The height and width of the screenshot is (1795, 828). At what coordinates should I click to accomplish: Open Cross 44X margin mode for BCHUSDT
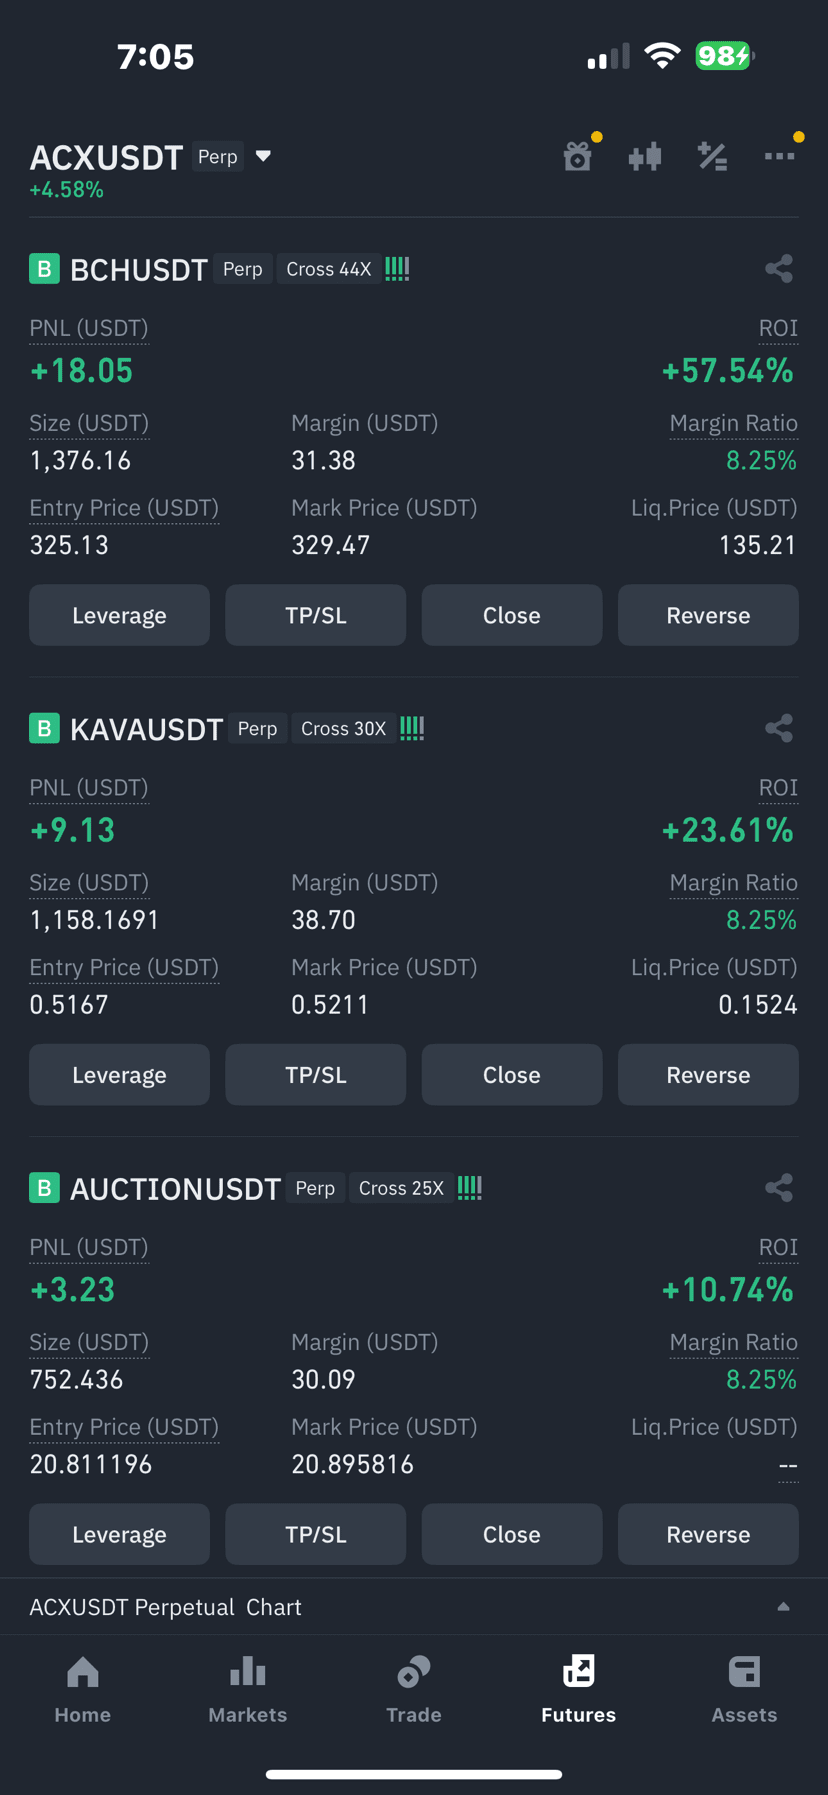pyautogui.click(x=329, y=269)
